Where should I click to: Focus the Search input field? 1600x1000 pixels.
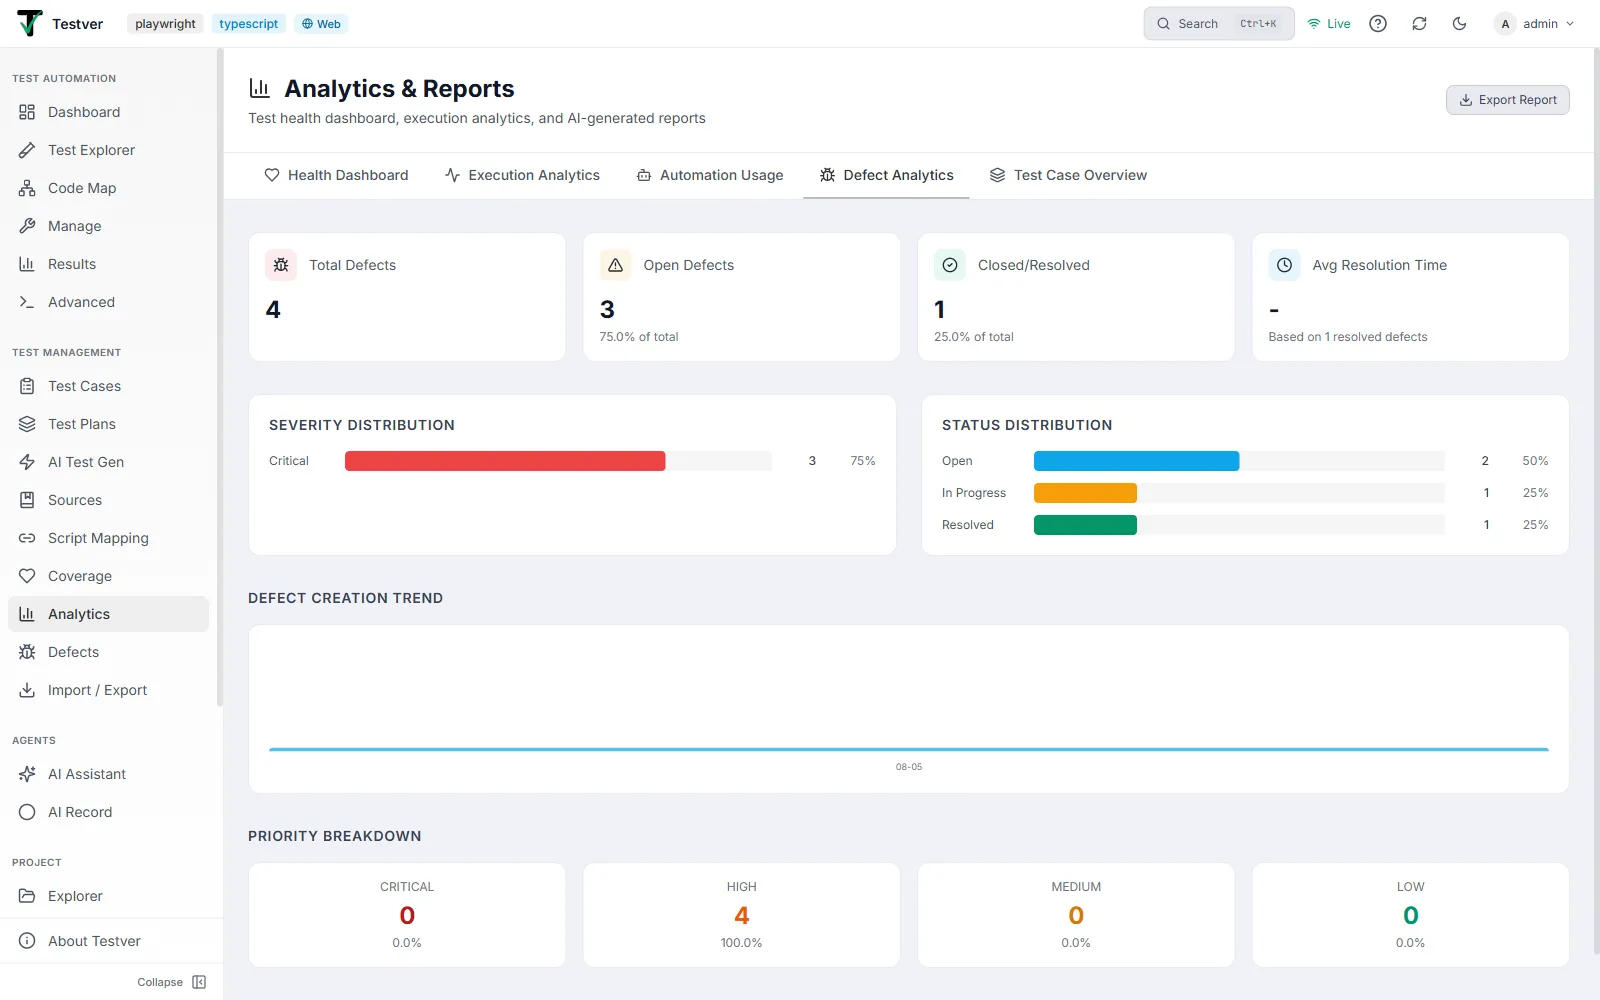coord(1219,24)
